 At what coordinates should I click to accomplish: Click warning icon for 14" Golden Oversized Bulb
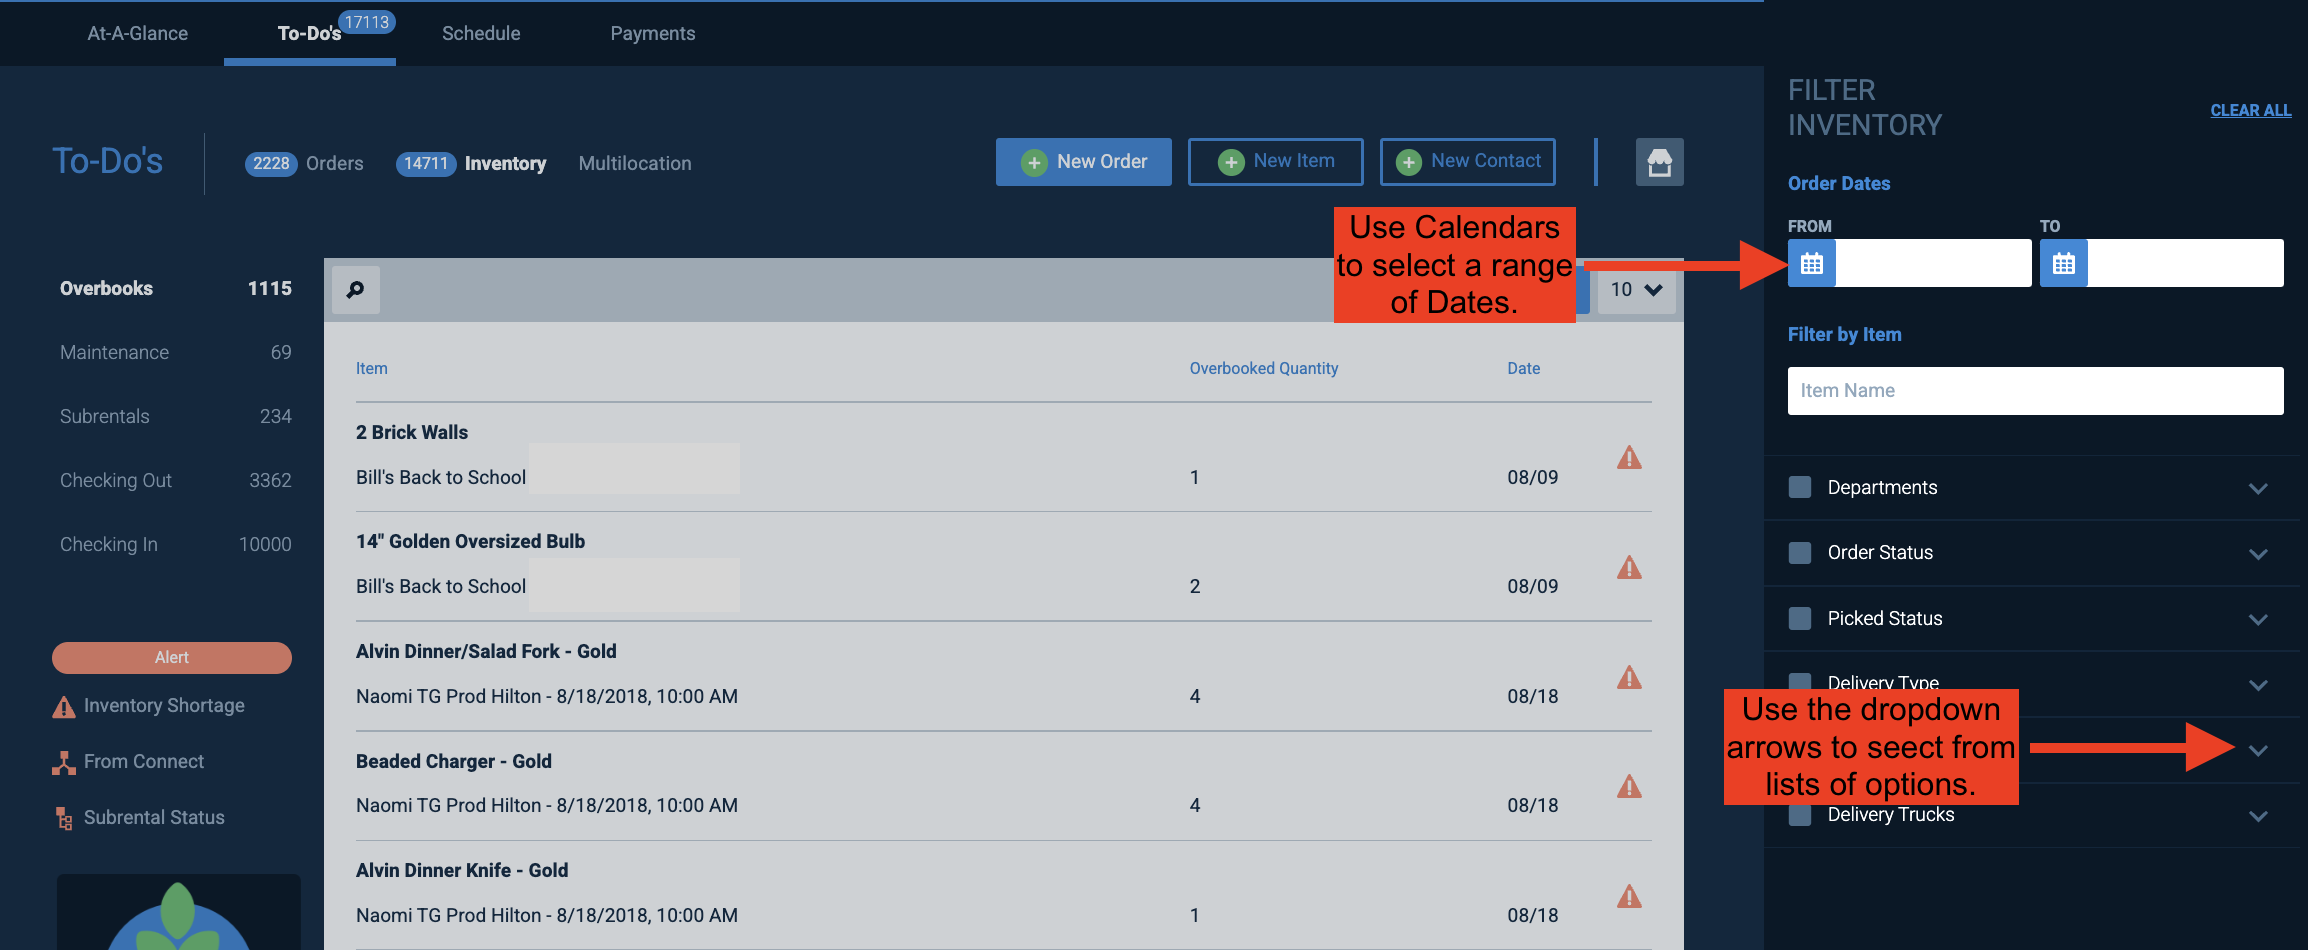(x=1629, y=568)
